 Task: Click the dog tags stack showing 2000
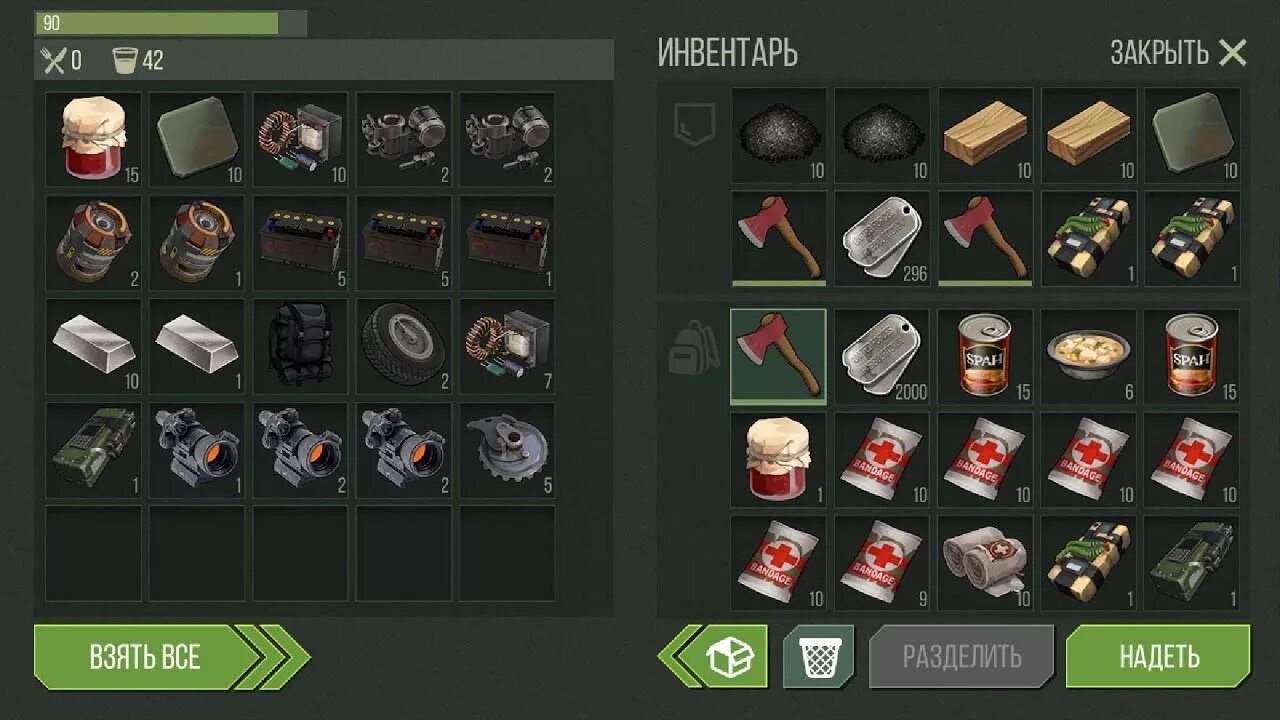tap(883, 357)
